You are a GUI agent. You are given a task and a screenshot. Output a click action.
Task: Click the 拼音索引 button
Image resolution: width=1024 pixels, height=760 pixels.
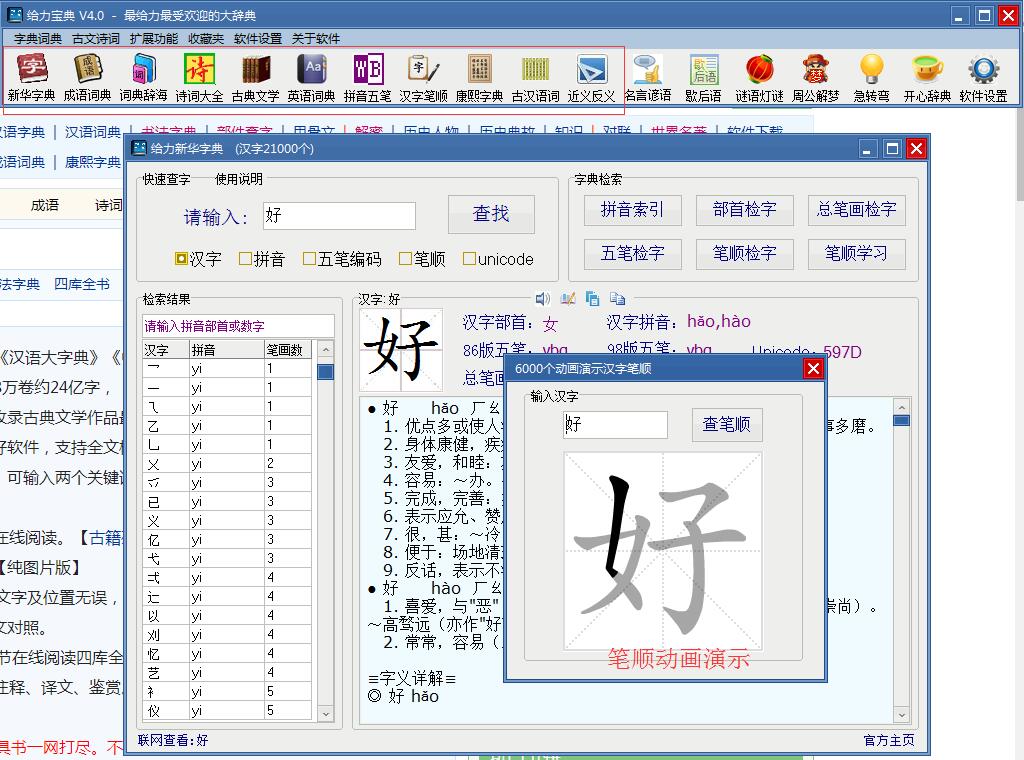pos(633,210)
